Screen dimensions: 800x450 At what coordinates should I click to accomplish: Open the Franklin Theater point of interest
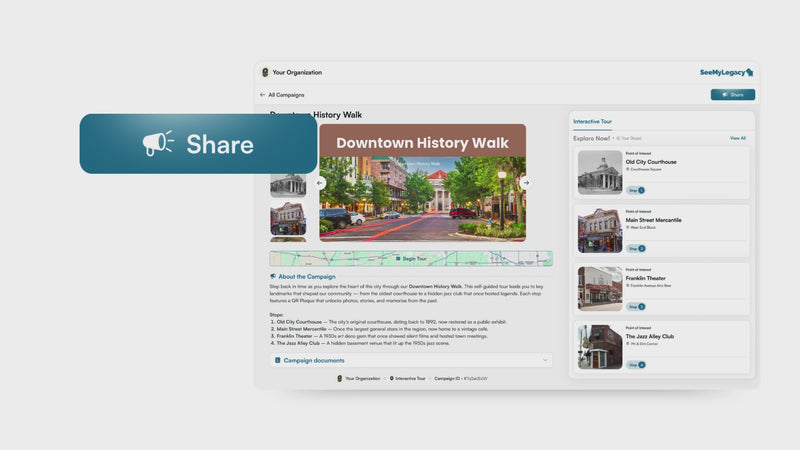pyautogui.click(x=645, y=278)
